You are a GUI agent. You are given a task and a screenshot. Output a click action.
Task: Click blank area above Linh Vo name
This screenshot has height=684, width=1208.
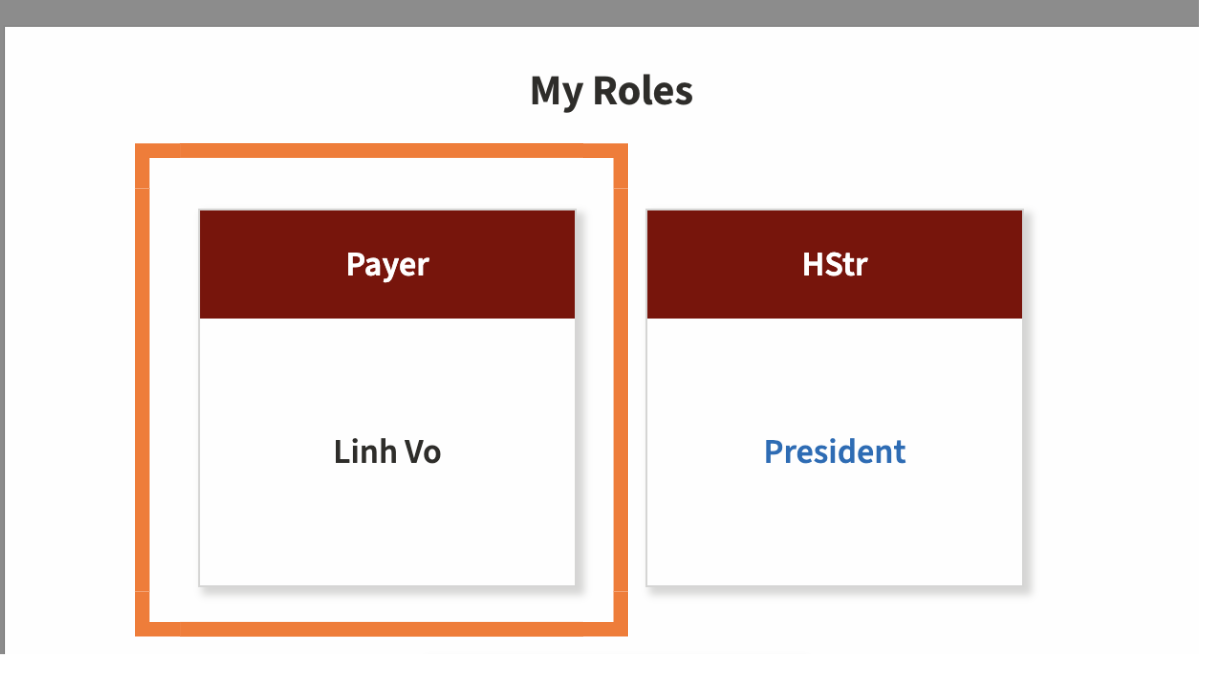pyautogui.click(x=387, y=375)
